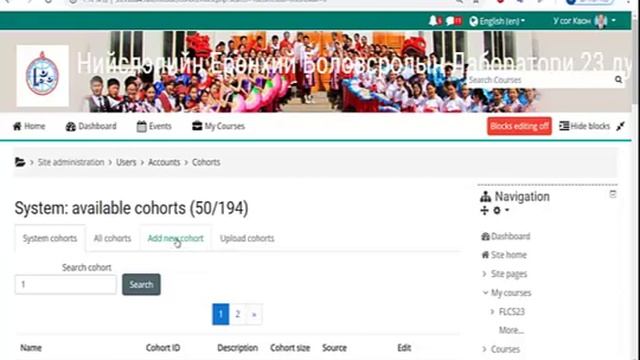The width and height of the screenshot is (640, 360).
Task: Open the user account menu
Action: (x=584, y=21)
